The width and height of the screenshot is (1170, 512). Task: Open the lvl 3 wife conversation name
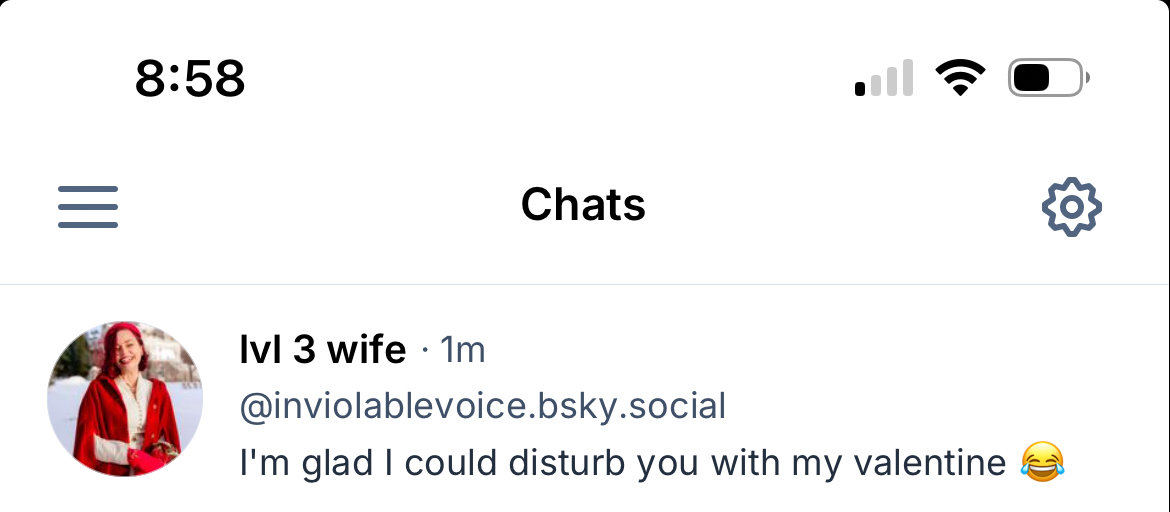pos(323,350)
